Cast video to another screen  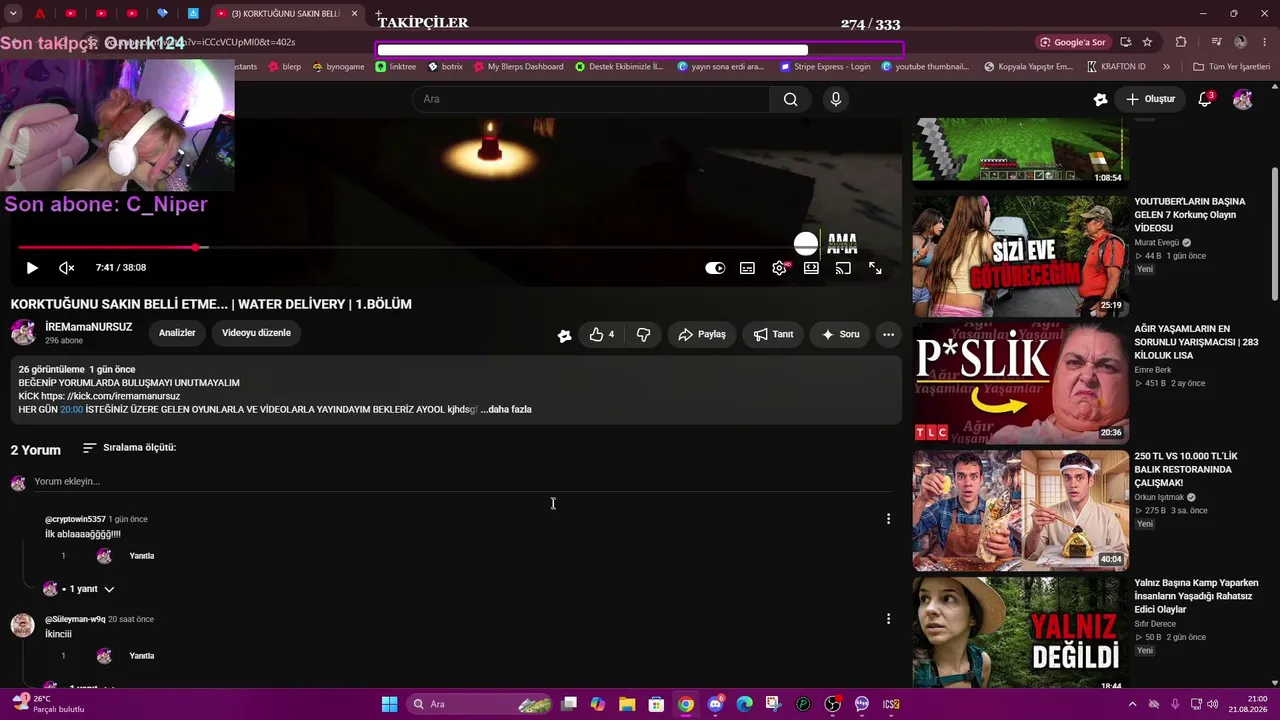point(843,268)
